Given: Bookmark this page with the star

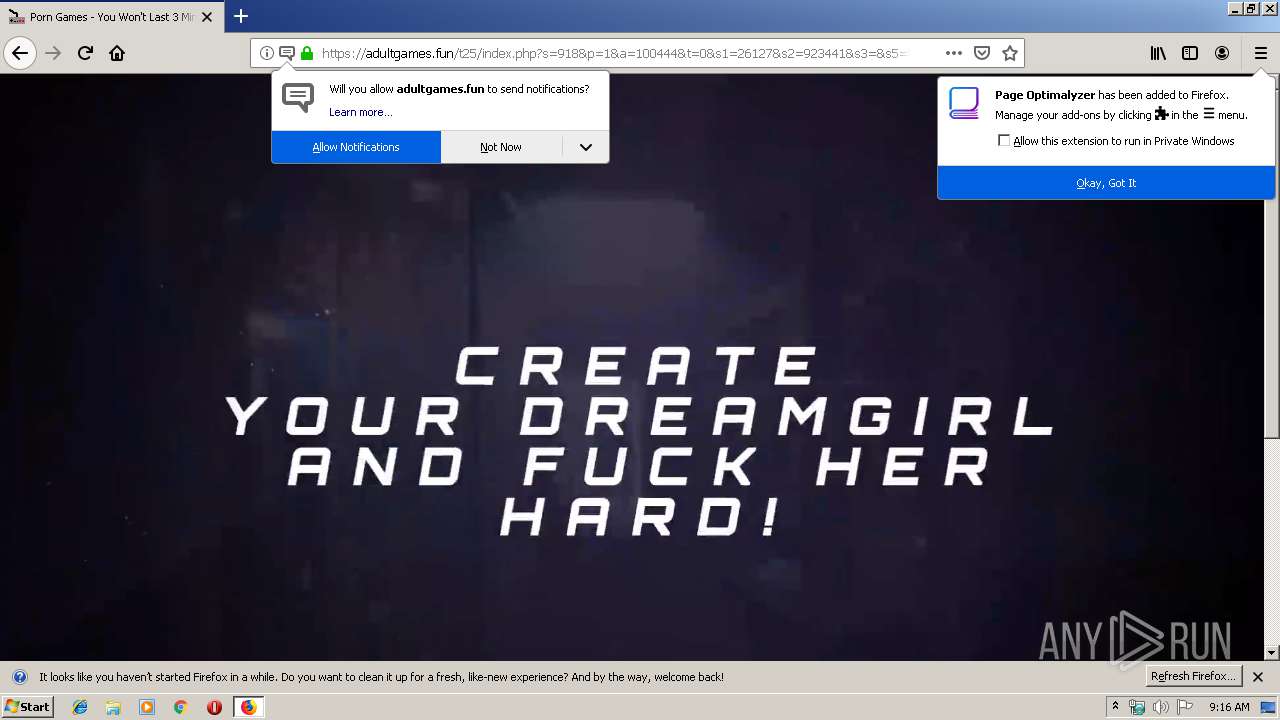Looking at the screenshot, I should [1010, 53].
